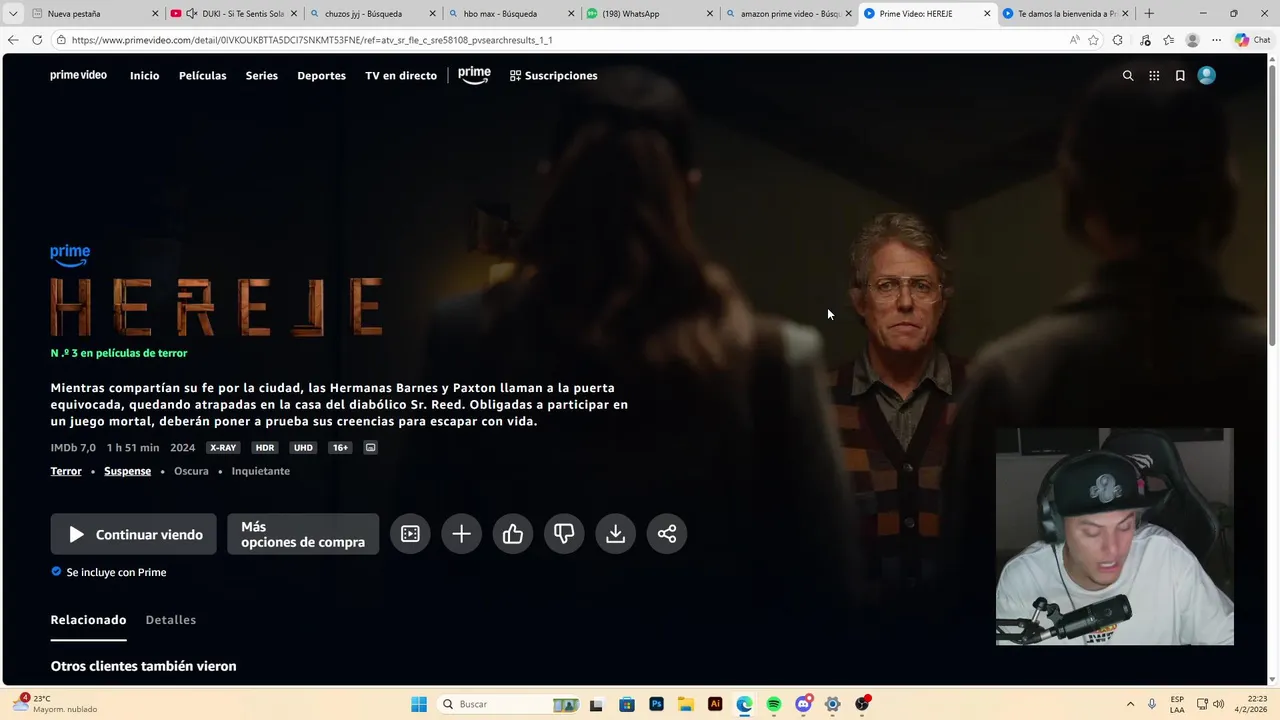Image resolution: width=1280 pixels, height=720 pixels.
Task: Open Discord from the taskbar
Action: pyautogui.click(x=803, y=704)
